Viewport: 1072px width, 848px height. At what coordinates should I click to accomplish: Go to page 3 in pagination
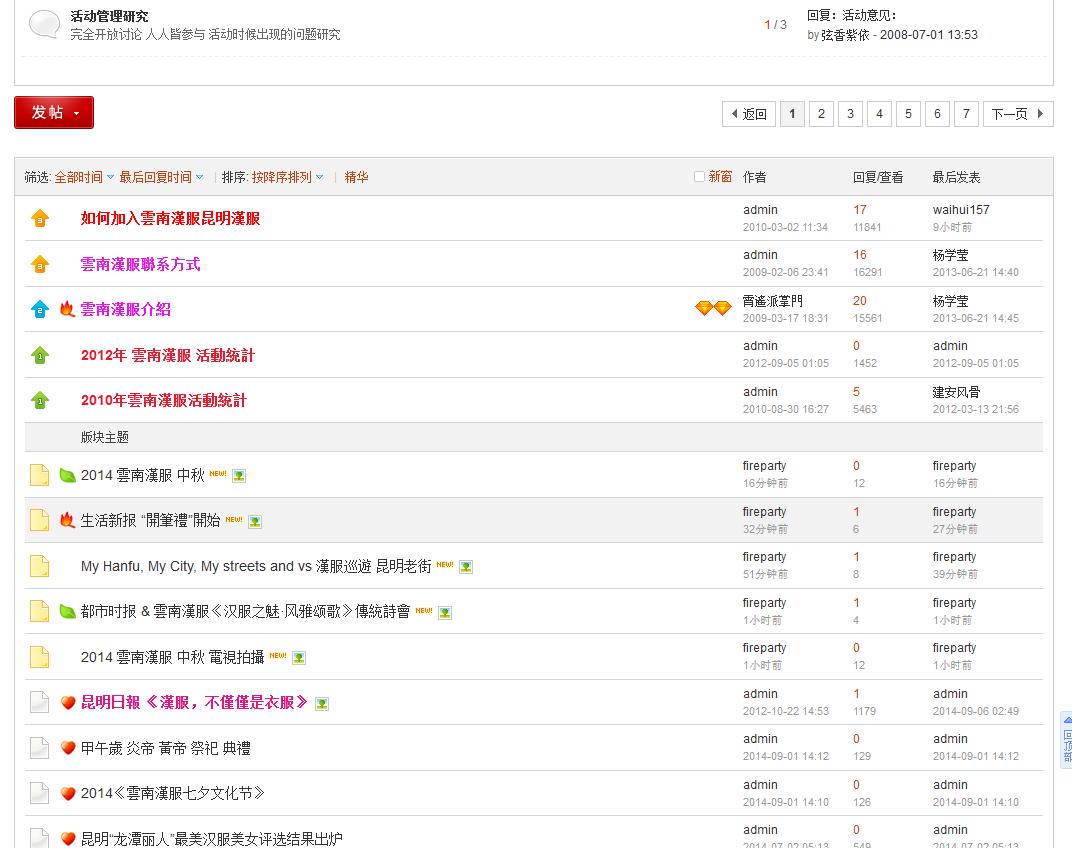(850, 114)
